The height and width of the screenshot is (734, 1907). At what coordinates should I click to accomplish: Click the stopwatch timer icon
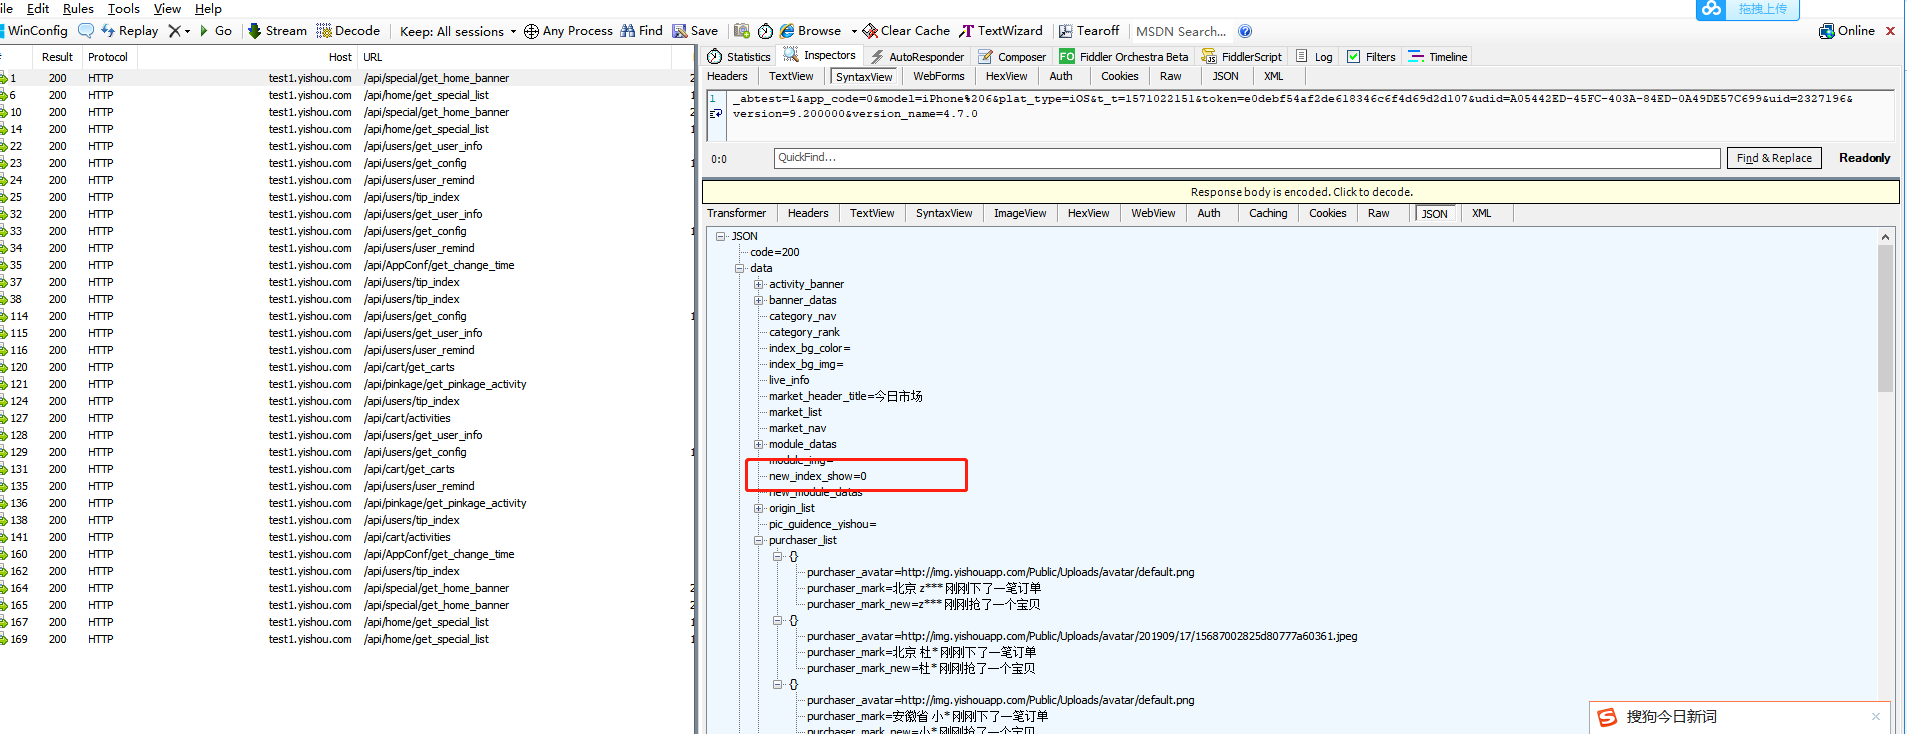[765, 31]
